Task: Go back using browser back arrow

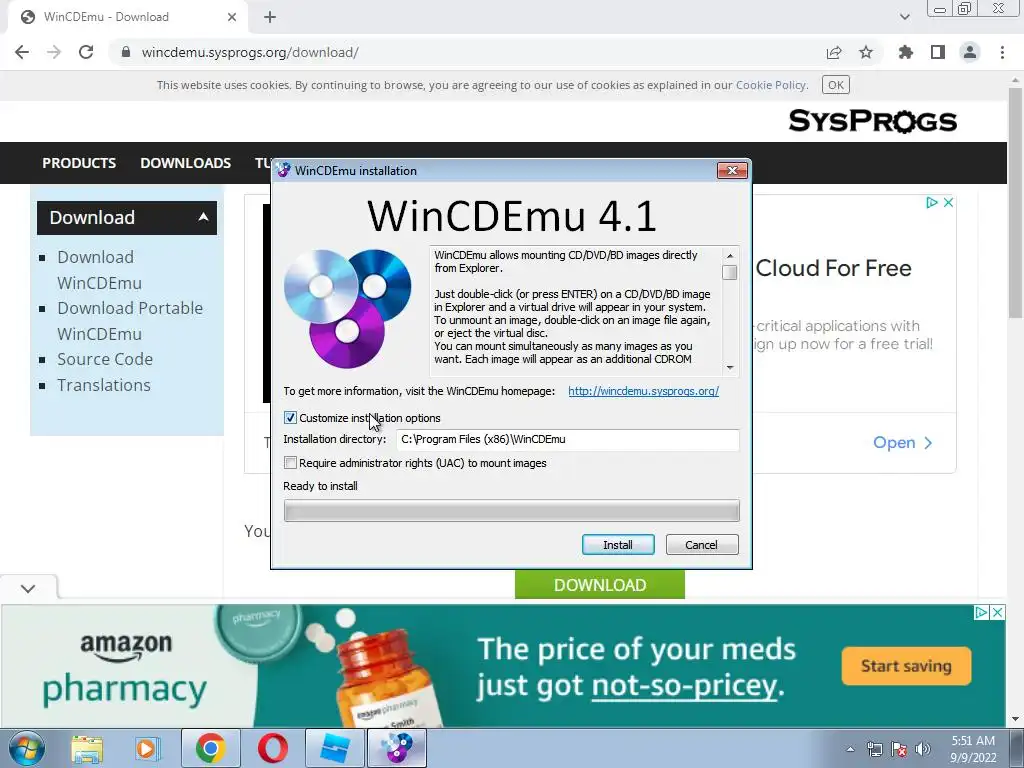Action: (x=22, y=52)
